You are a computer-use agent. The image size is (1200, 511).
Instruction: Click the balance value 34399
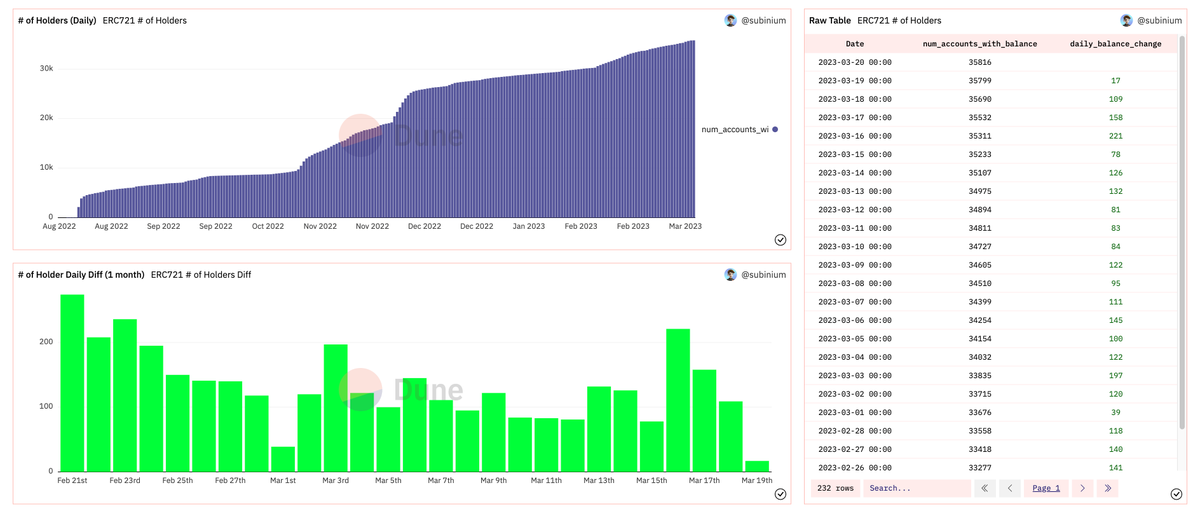pyautogui.click(x=980, y=302)
